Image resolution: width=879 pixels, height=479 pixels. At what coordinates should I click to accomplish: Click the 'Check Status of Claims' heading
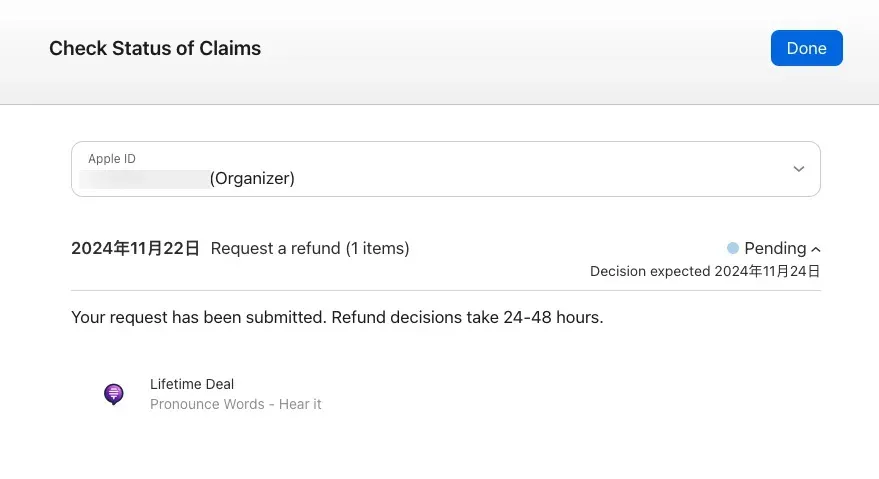point(155,48)
